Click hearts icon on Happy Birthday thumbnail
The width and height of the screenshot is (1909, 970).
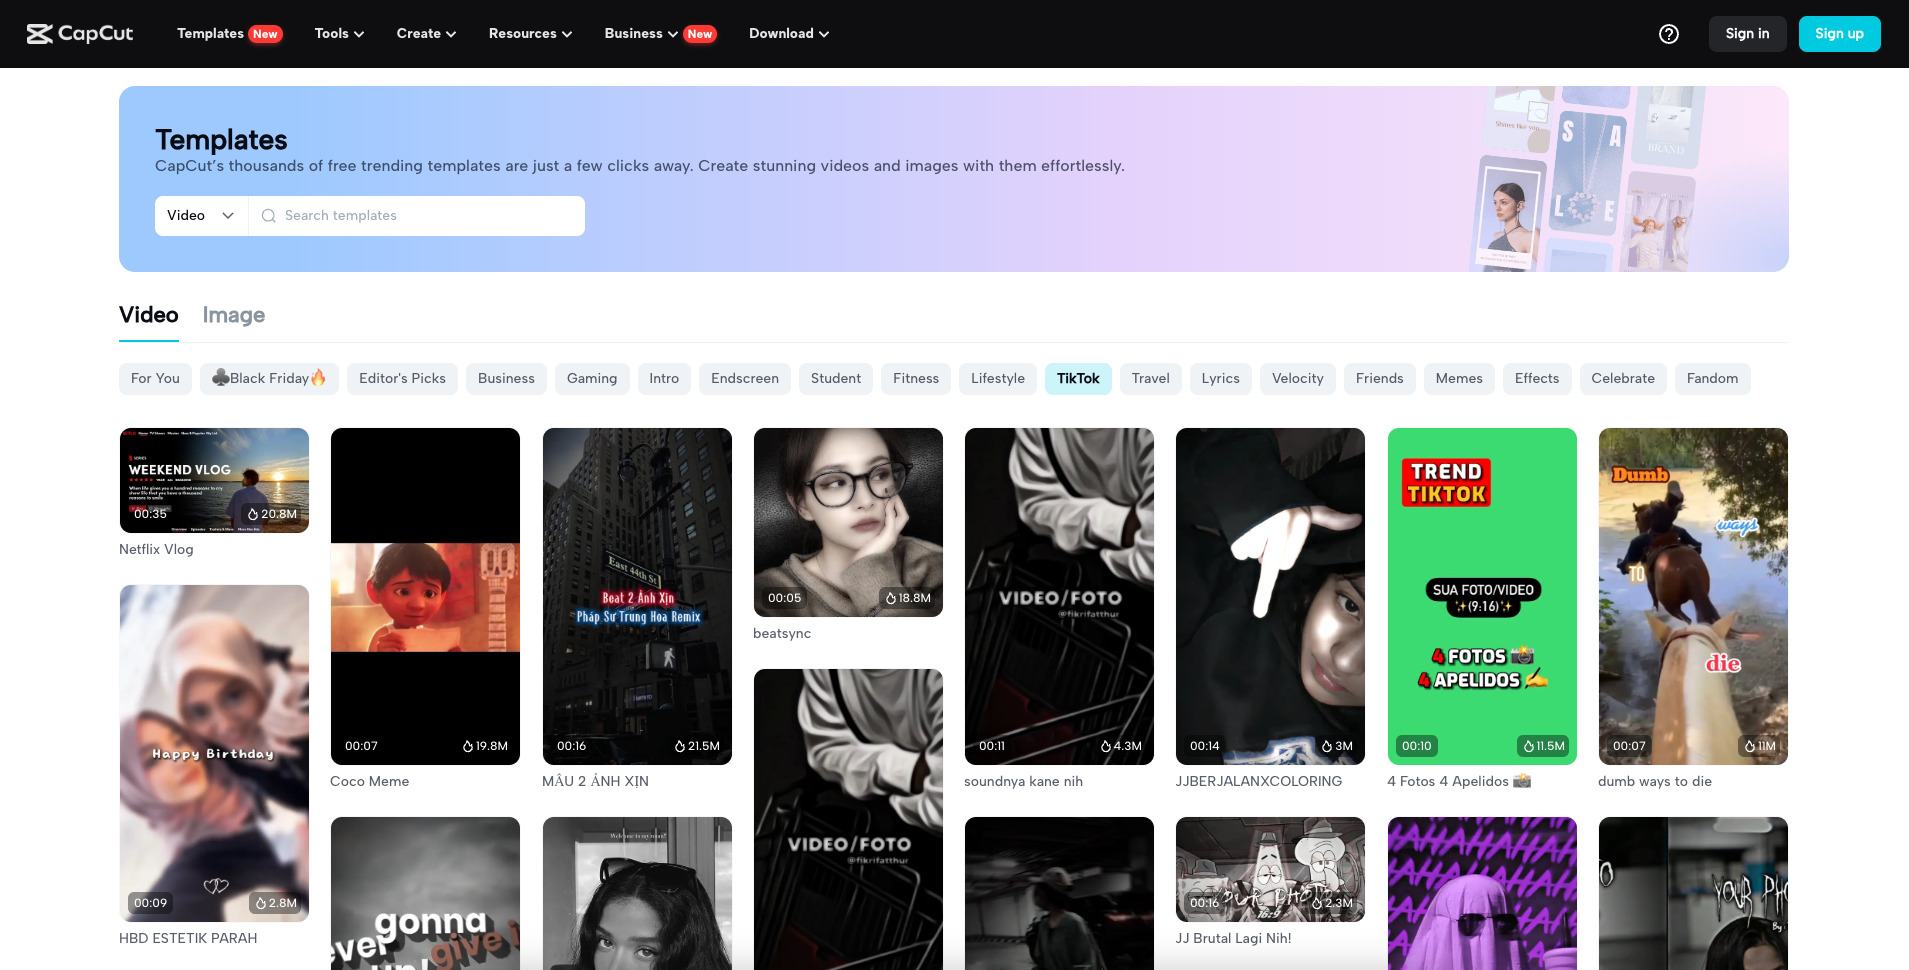pyautogui.click(x=216, y=886)
